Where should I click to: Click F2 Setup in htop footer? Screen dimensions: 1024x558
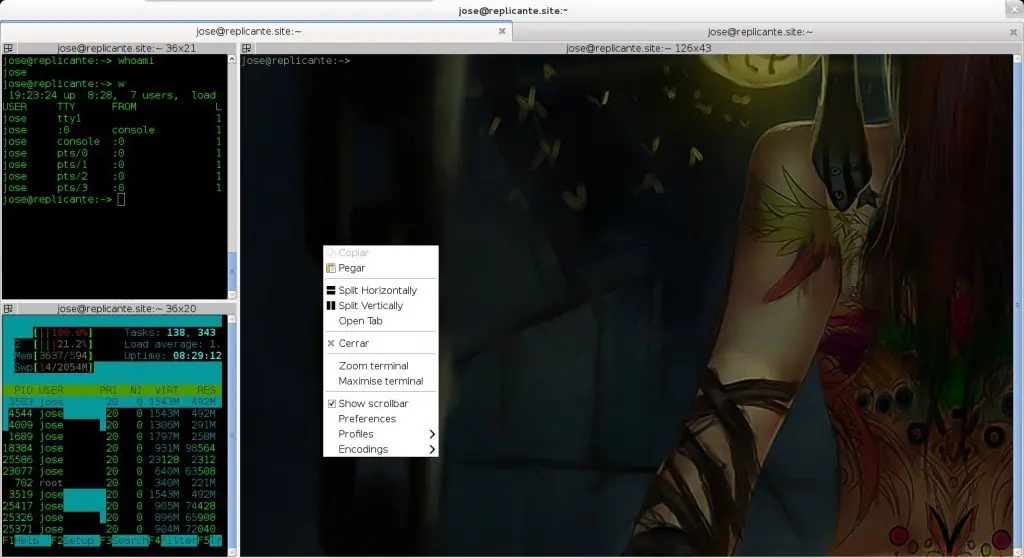click(75, 540)
